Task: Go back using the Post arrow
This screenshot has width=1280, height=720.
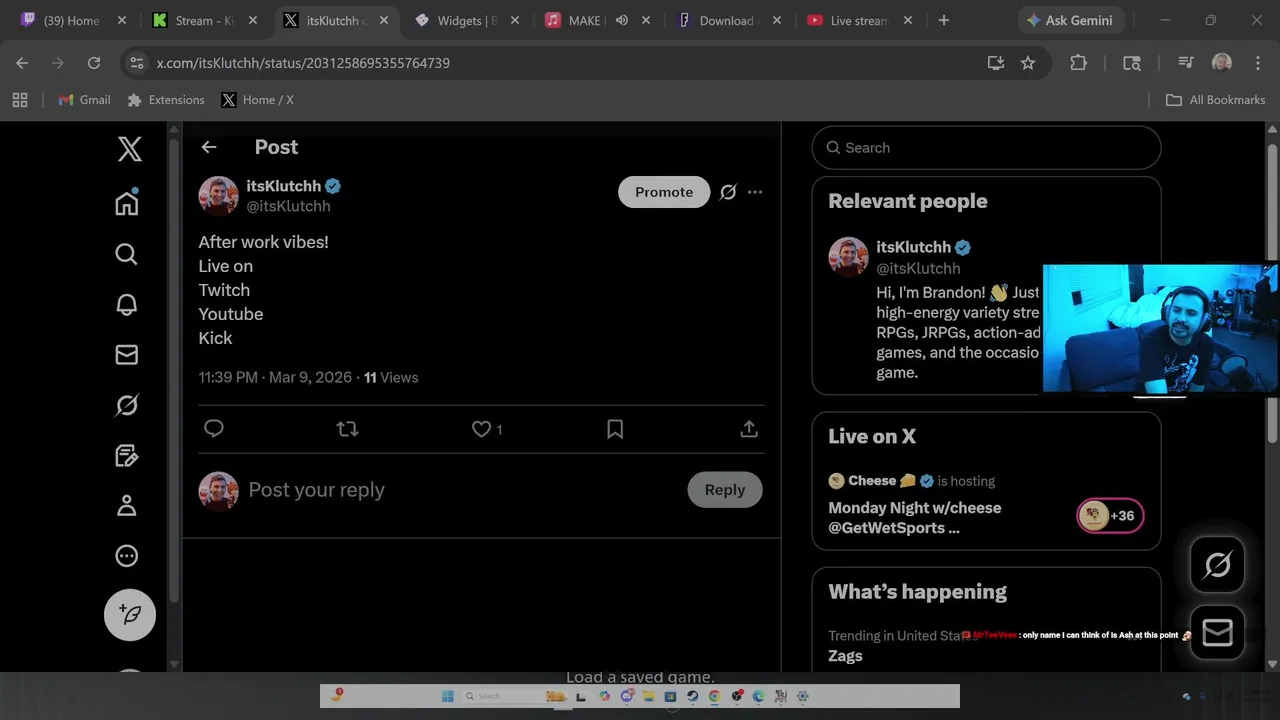Action: (x=209, y=147)
